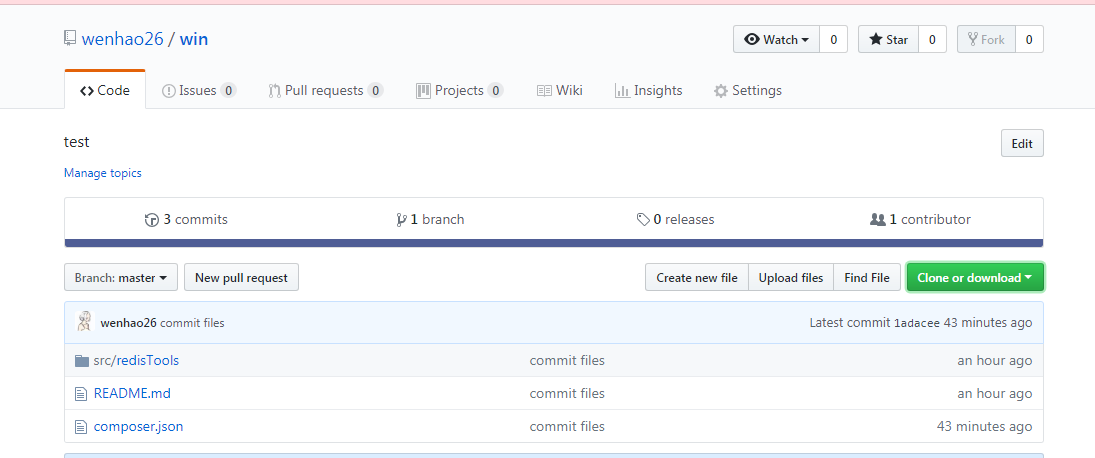
Task: Click the test description text
Action: [x=77, y=142]
